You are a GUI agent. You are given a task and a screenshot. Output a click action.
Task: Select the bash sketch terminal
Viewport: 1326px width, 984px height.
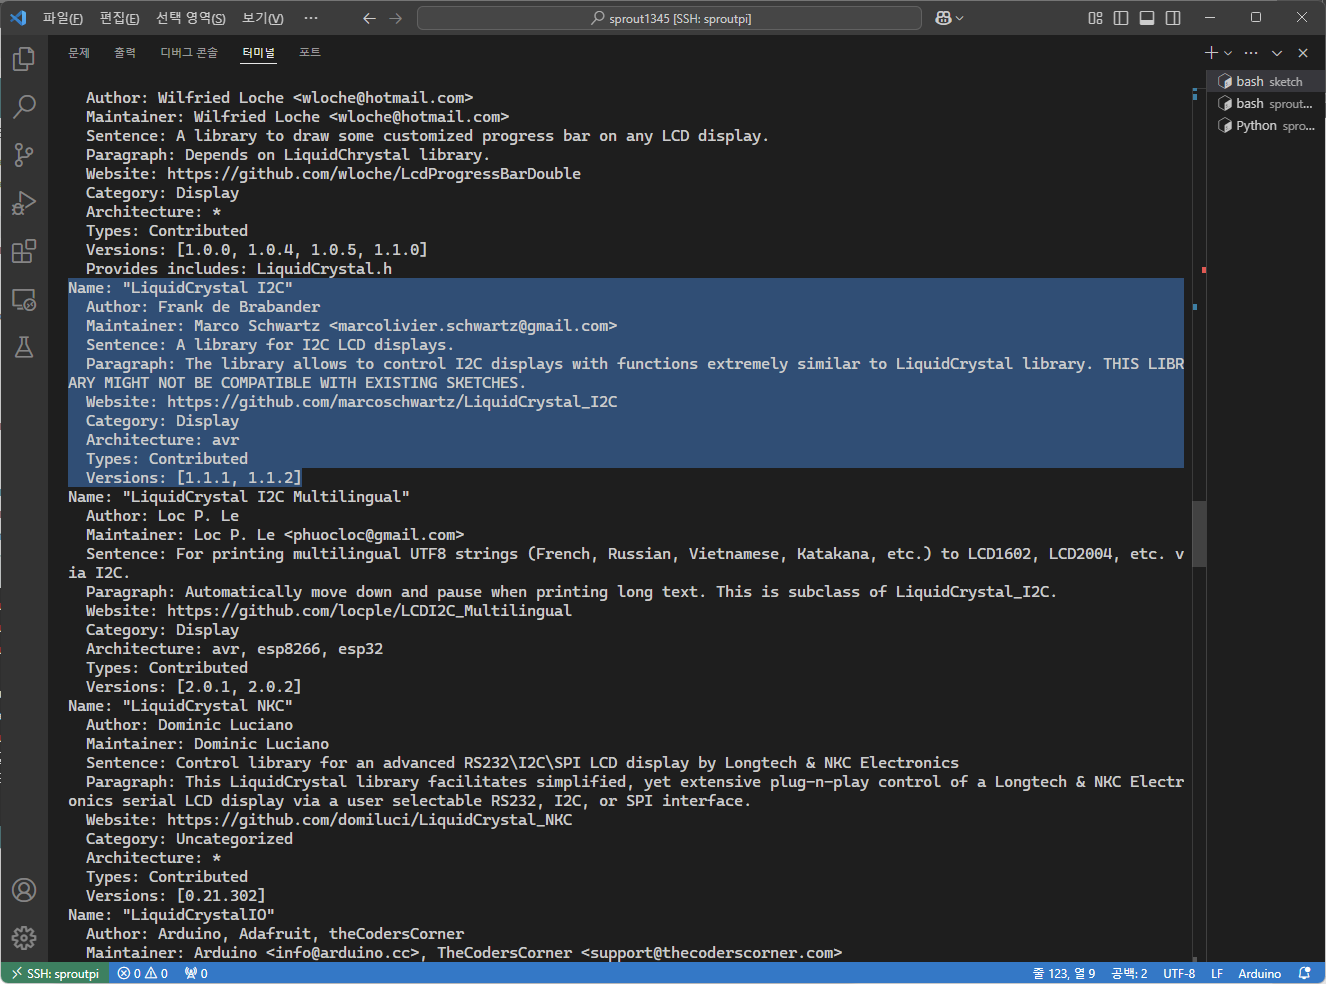pos(1265,81)
